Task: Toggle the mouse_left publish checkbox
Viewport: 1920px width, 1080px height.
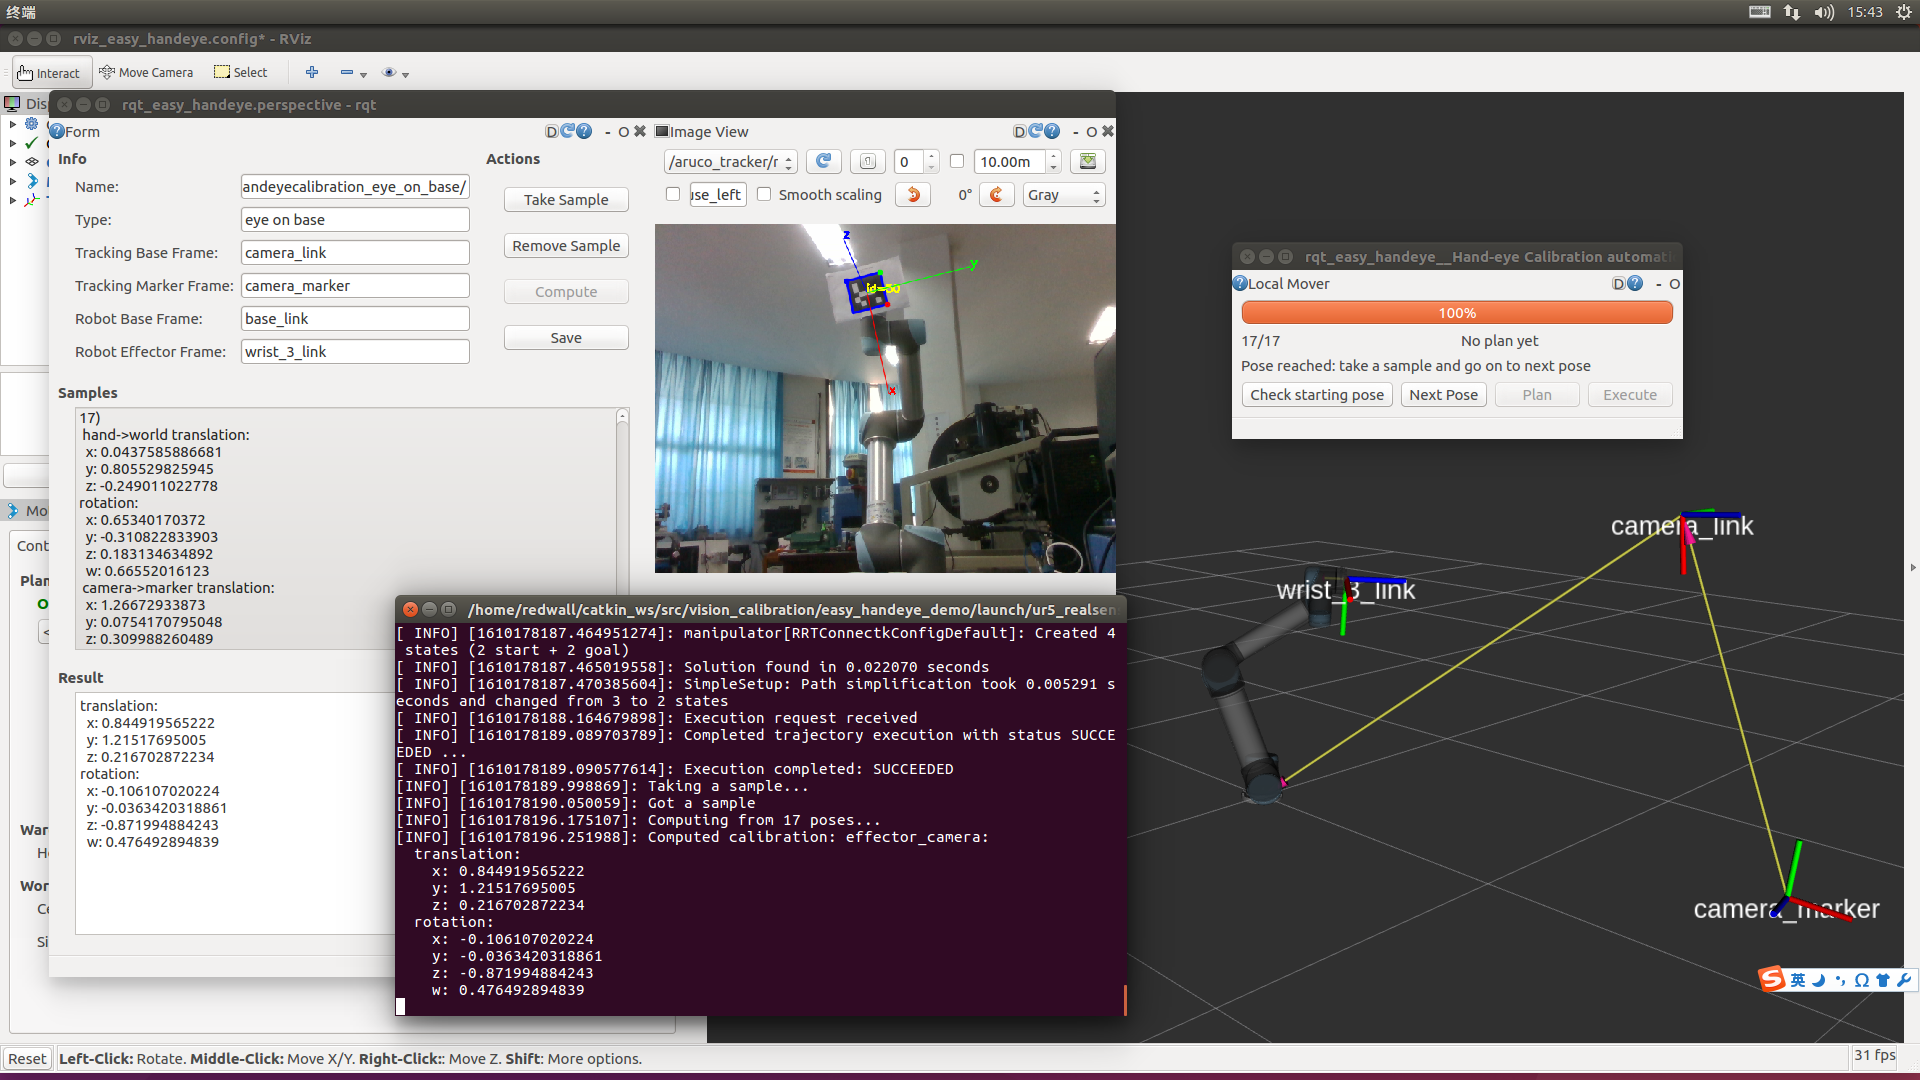Action: pos(673,195)
